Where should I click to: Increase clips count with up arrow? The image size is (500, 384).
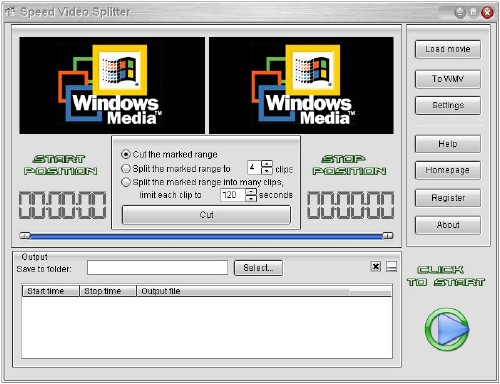(x=267, y=164)
